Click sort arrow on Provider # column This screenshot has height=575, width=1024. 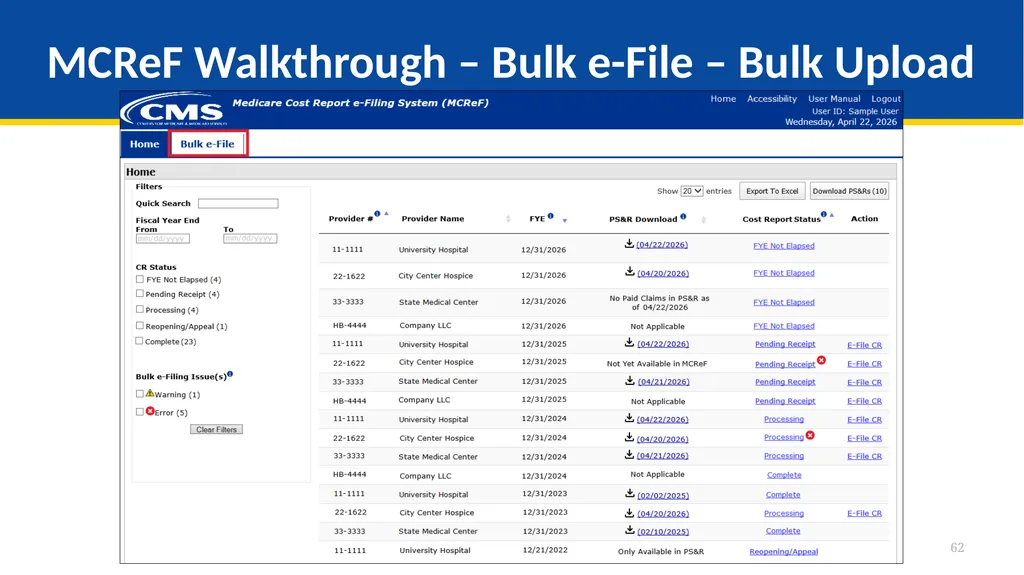[387, 214]
